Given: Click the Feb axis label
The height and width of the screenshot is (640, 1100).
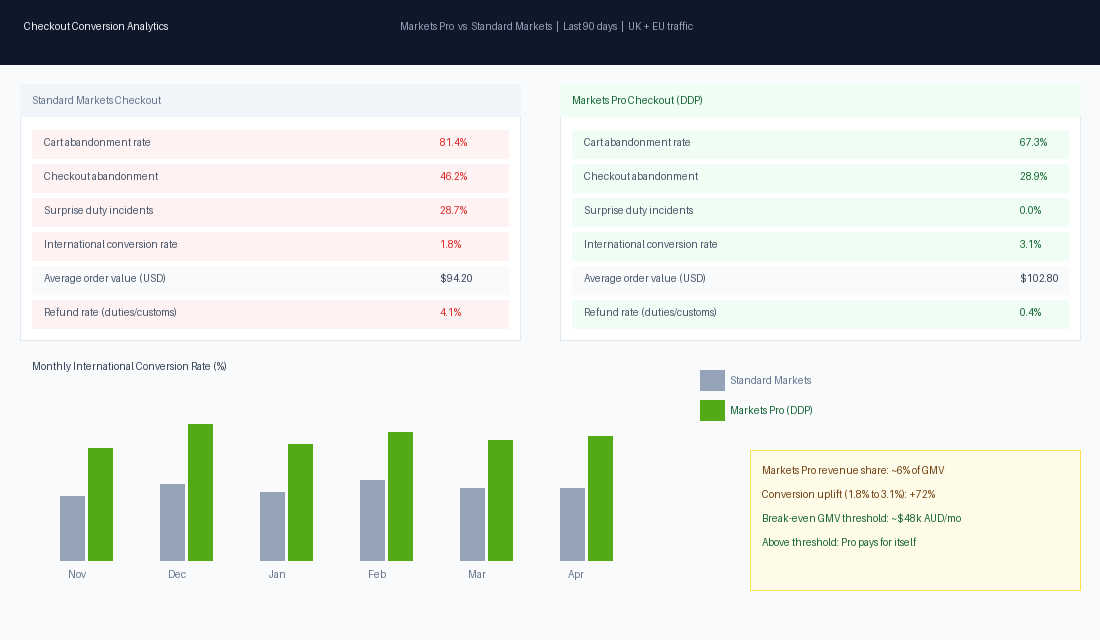Looking at the screenshot, I should point(377,574).
